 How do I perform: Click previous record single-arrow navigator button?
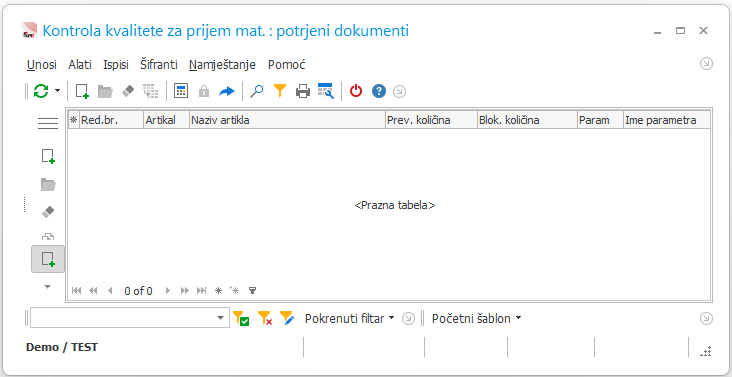click(x=110, y=291)
